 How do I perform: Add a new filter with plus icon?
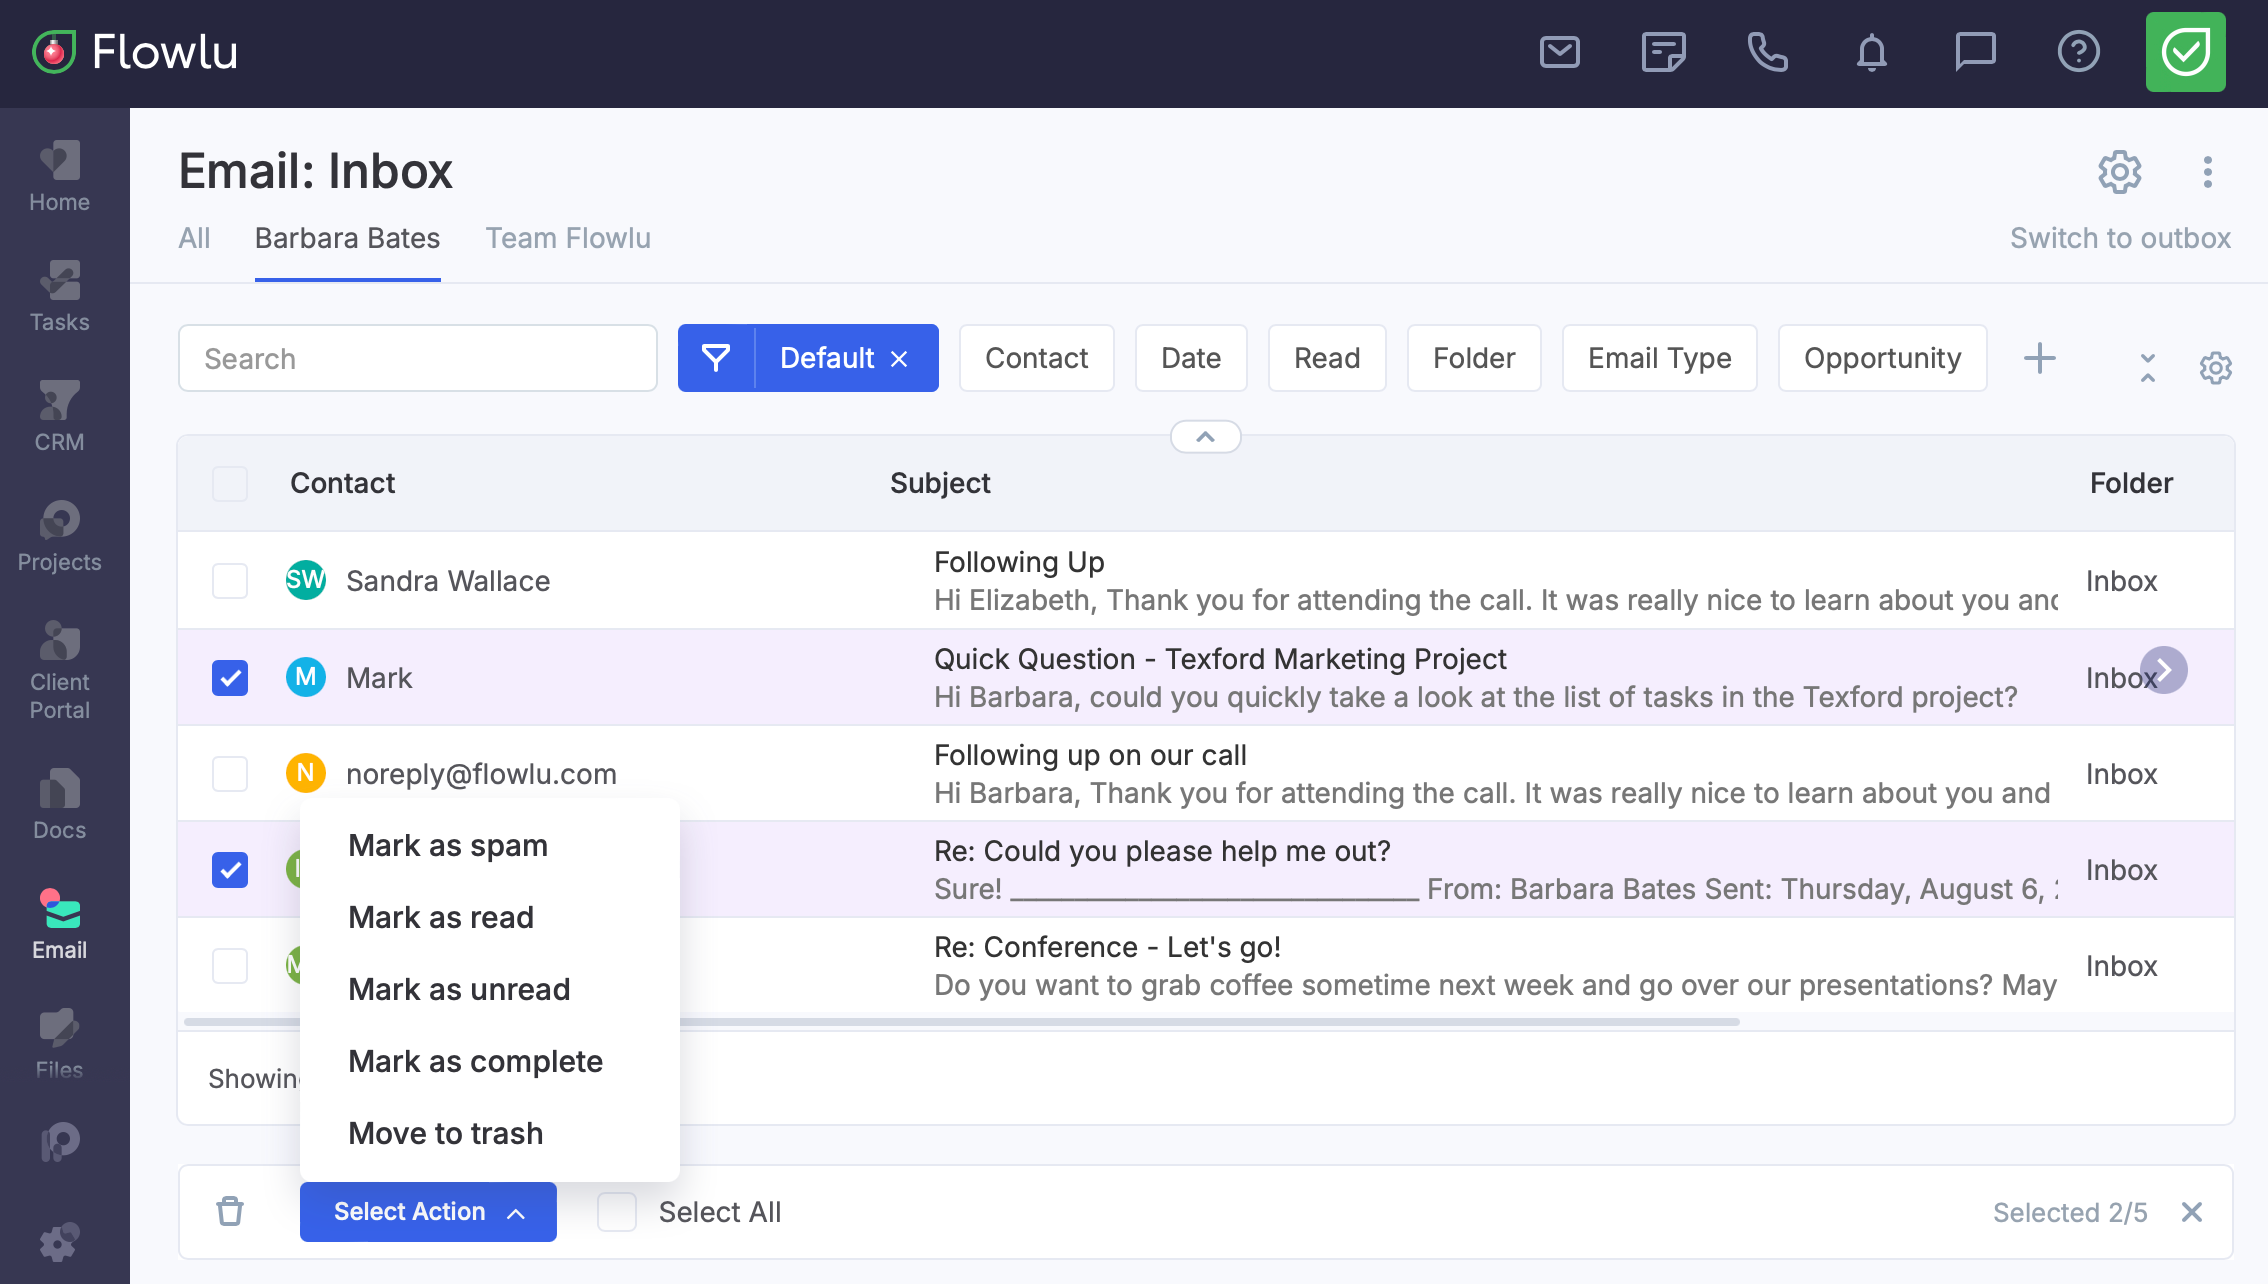(2039, 358)
